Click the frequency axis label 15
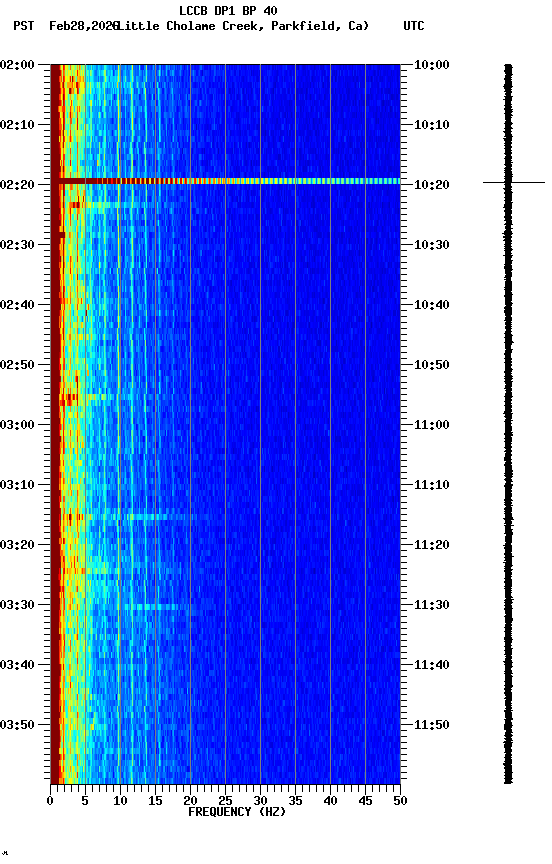 [155, 801]
